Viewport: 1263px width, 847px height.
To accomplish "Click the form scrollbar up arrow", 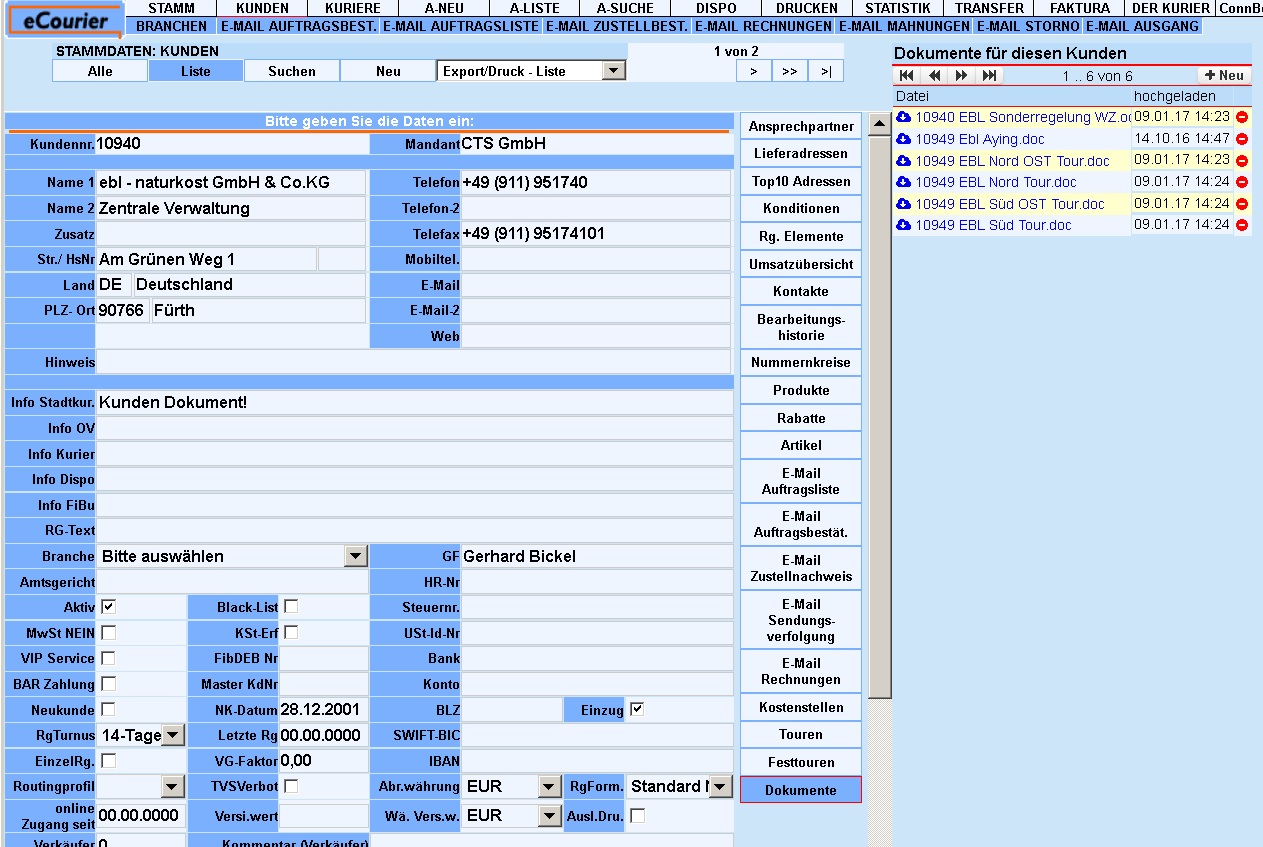I will pyautogui.click(x=880, y=125).
